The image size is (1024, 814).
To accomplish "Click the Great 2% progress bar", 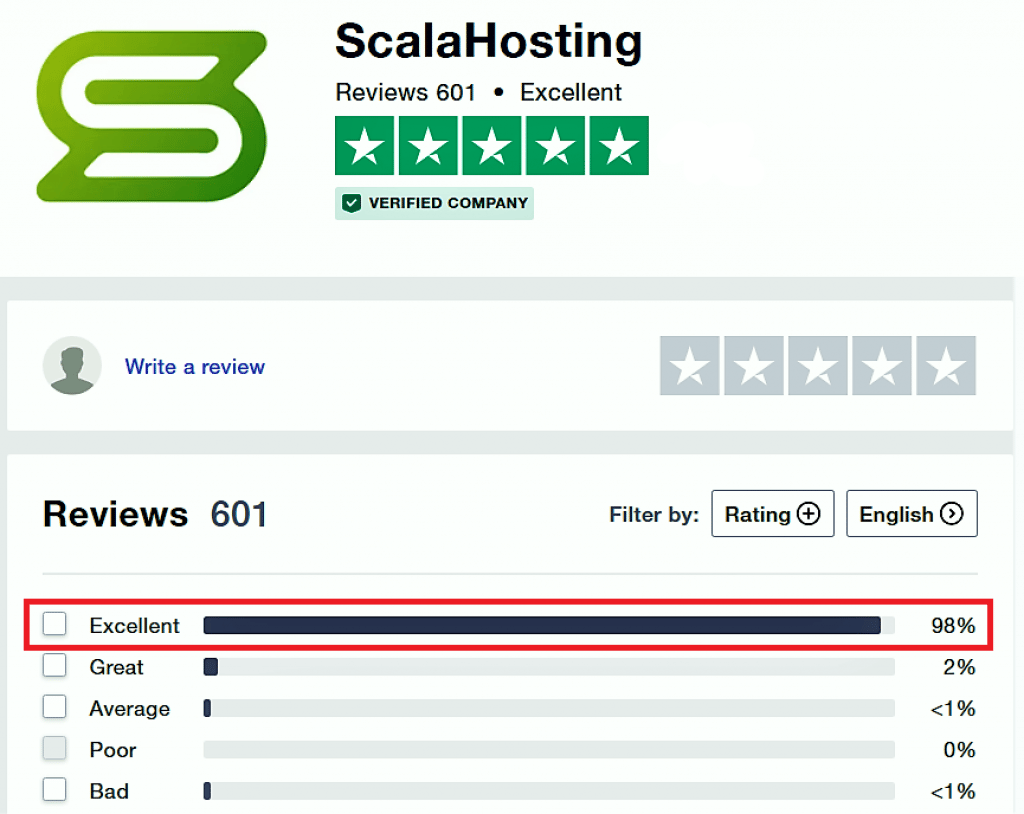I will tap(549, 667).
